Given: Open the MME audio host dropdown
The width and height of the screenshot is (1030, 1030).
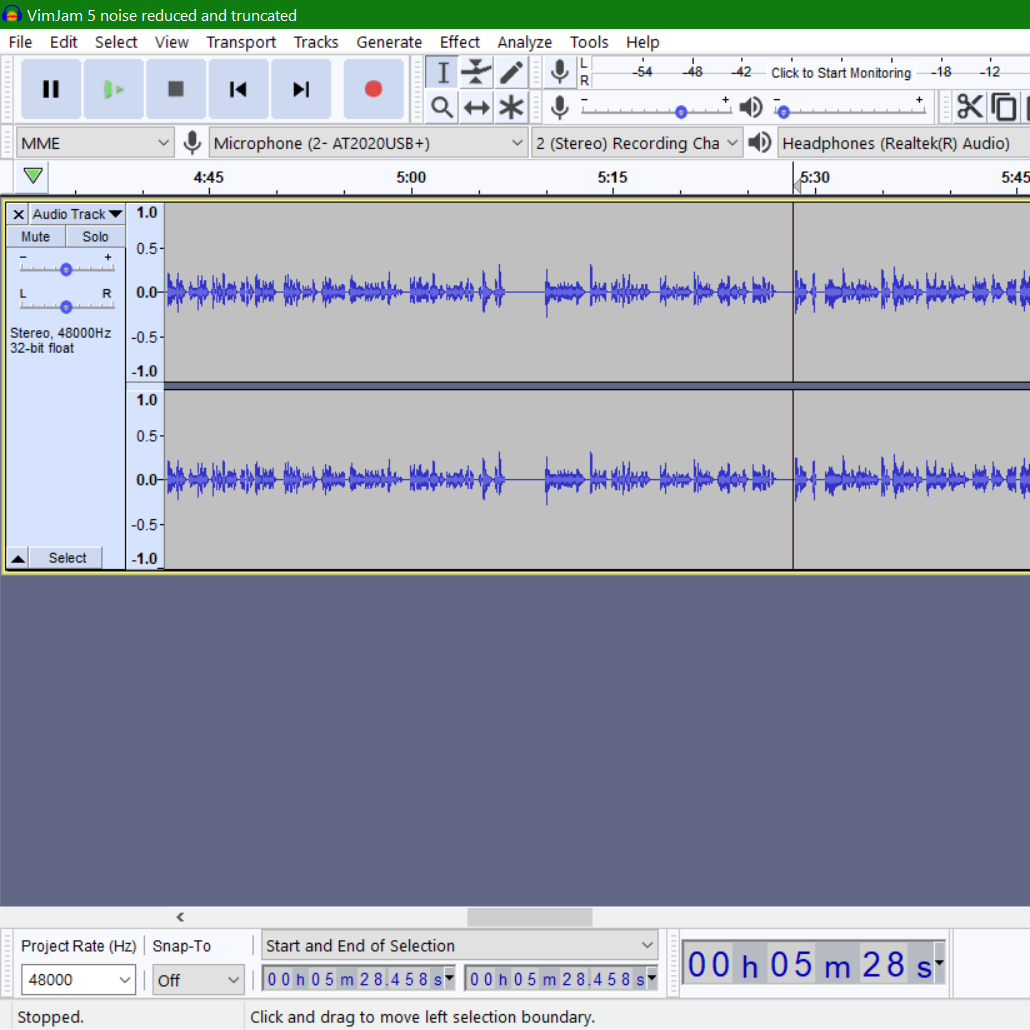Looking at the screenshot, I should click(95, 143).
